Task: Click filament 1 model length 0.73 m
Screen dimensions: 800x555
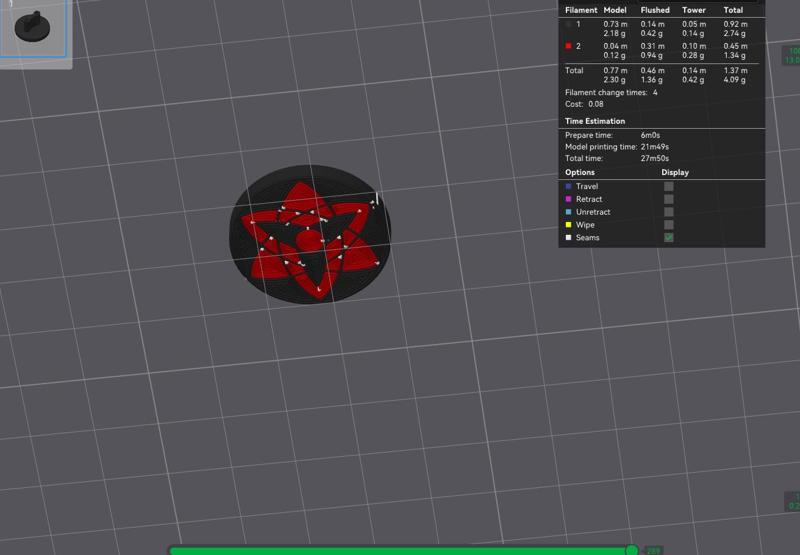Action: [615, 24]
